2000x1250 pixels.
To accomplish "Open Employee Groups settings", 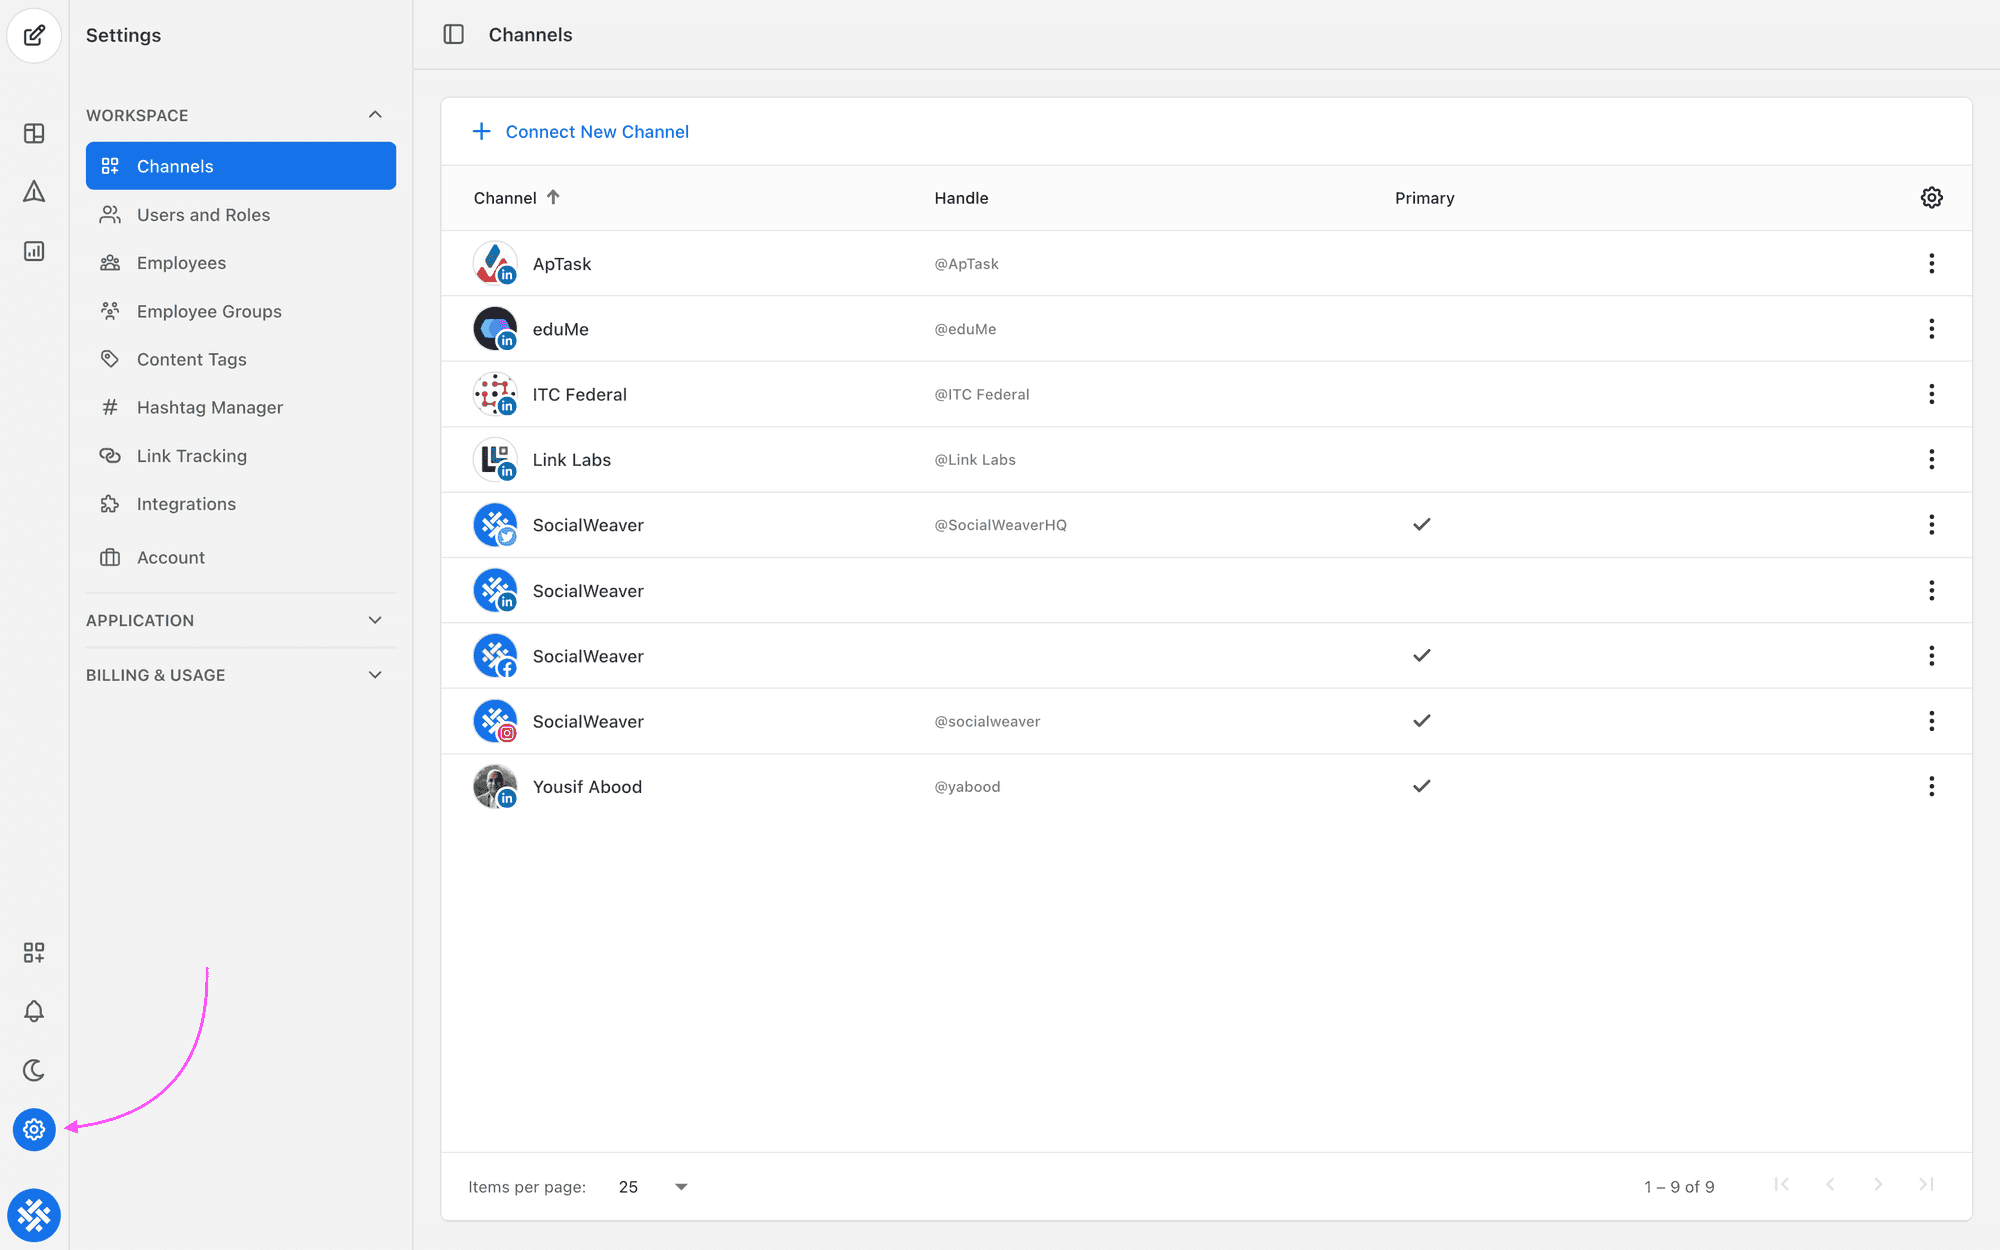I will pyautogui.click(x=241, y=311).
